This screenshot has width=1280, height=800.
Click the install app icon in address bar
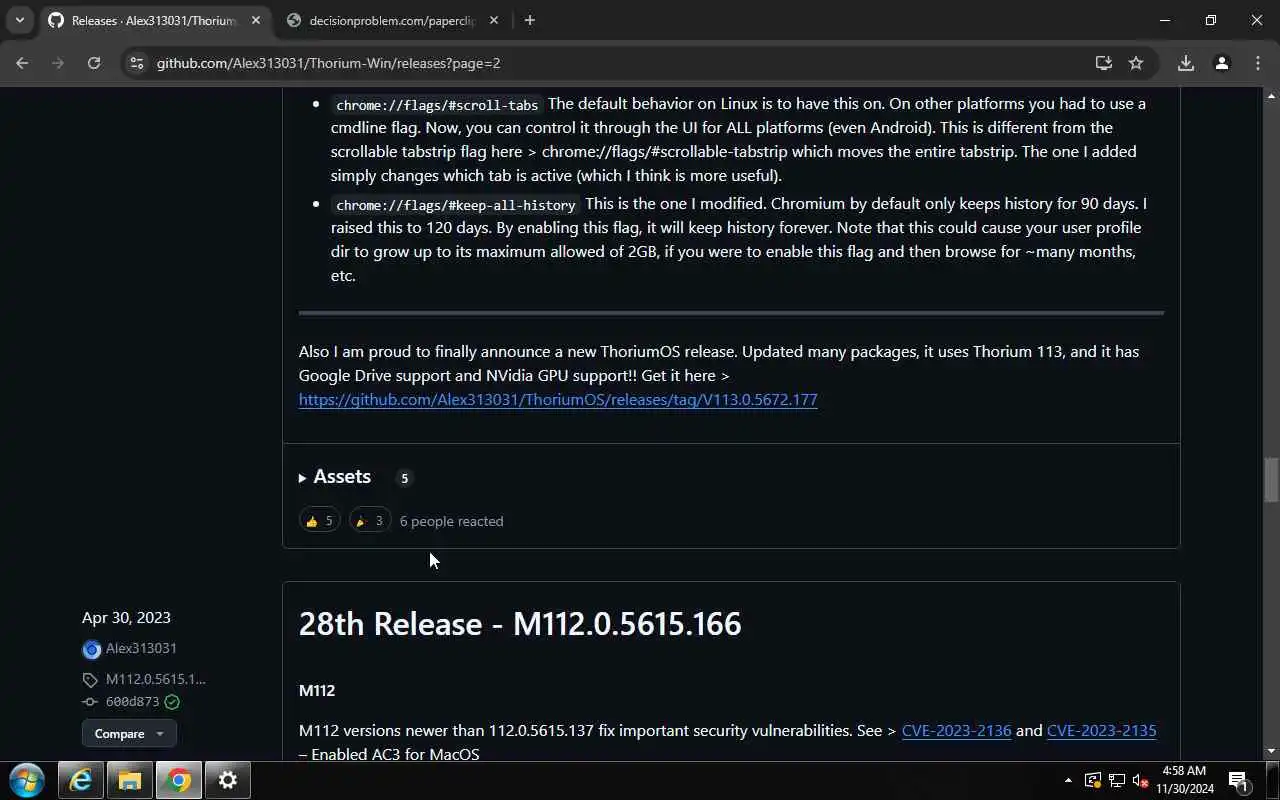[x=1104, y=63]
